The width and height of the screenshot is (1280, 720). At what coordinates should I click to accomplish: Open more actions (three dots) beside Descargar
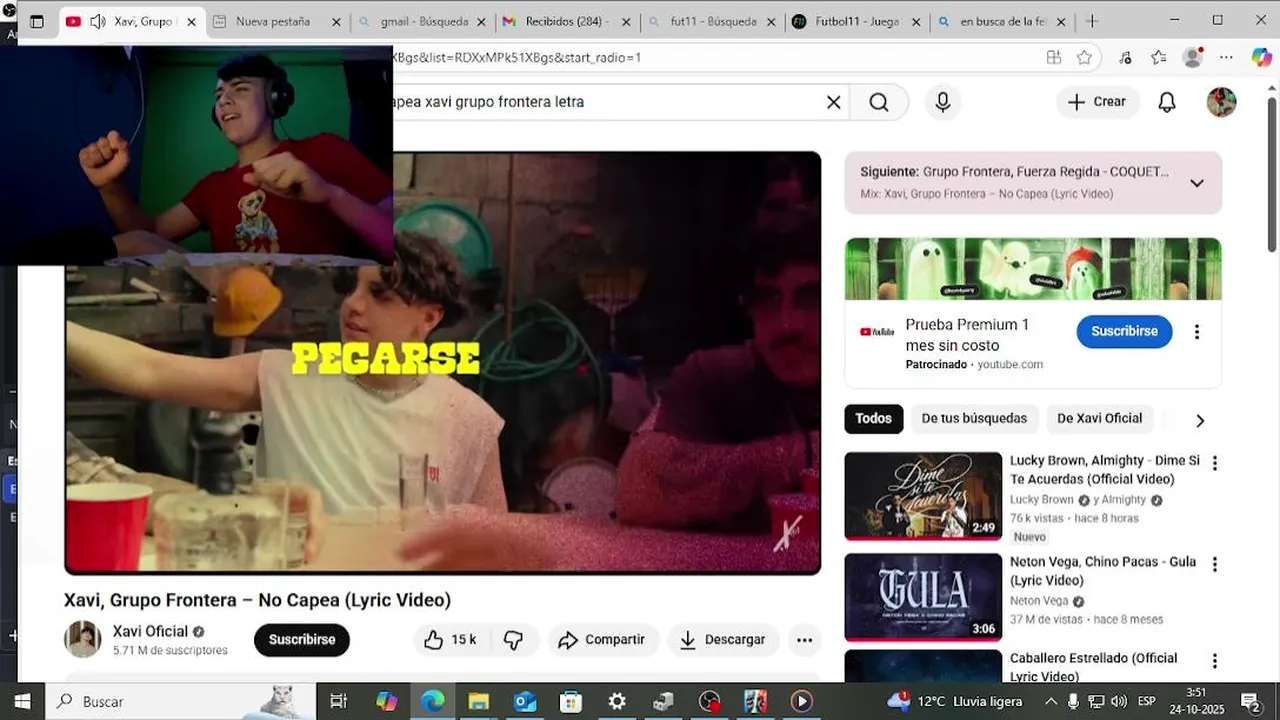(804, 640)
